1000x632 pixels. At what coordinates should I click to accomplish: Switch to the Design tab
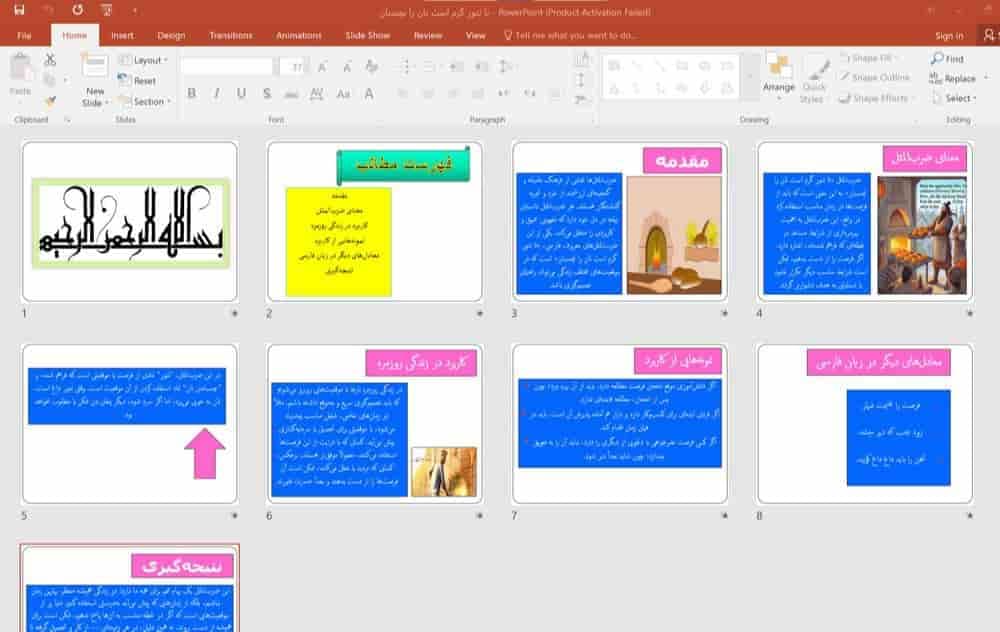[171, 36]
